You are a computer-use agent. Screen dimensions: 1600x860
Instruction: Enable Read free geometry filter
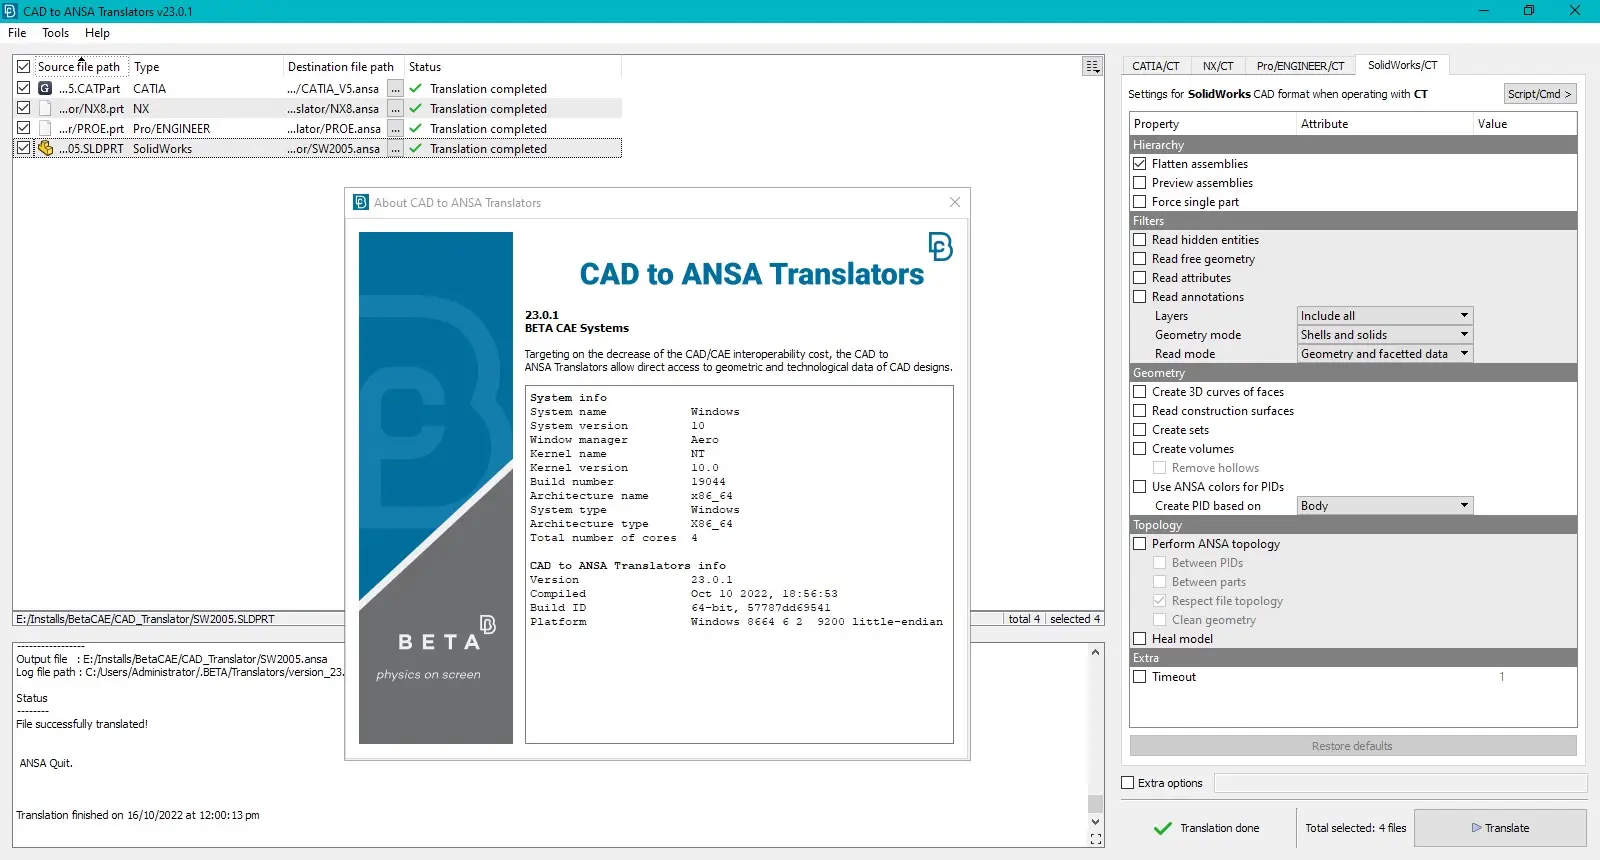1139,258
